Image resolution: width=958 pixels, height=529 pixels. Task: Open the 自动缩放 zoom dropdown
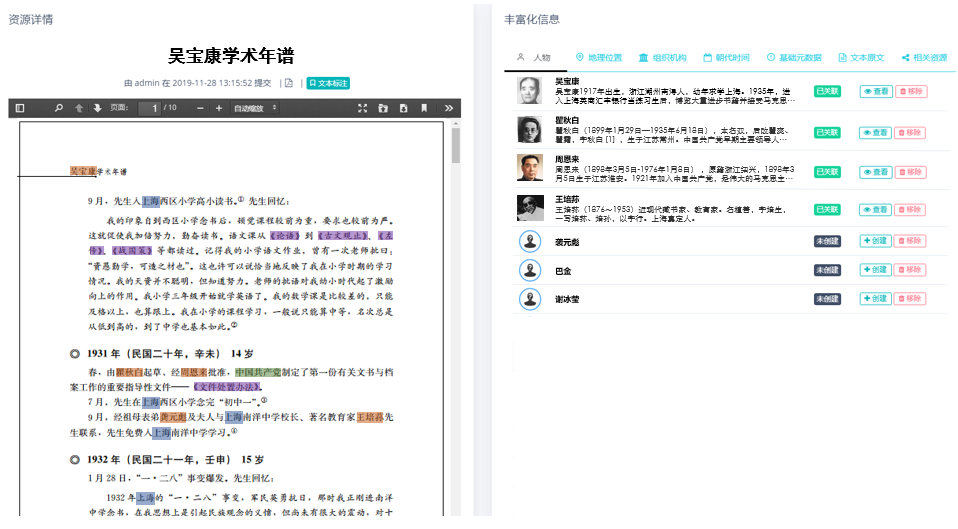pyautogui.click(x=255, y=108)
